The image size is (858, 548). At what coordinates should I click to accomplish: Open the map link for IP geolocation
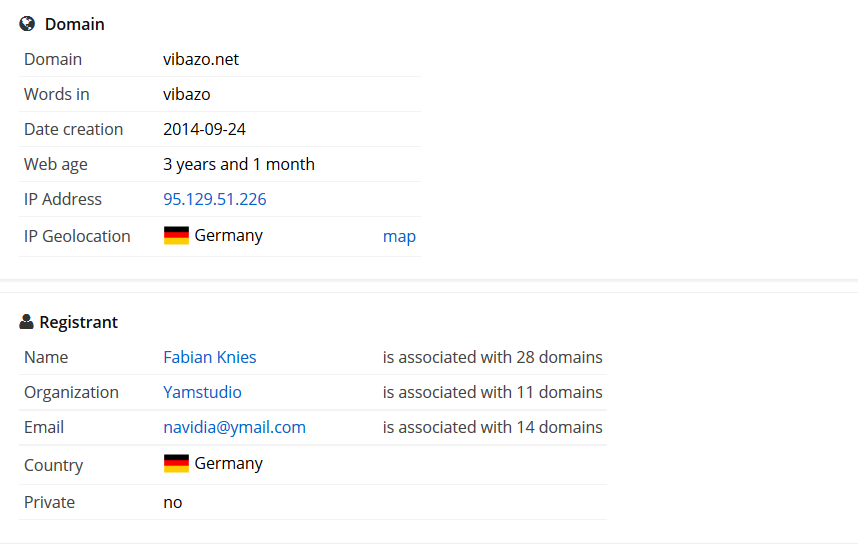[399, 236]
